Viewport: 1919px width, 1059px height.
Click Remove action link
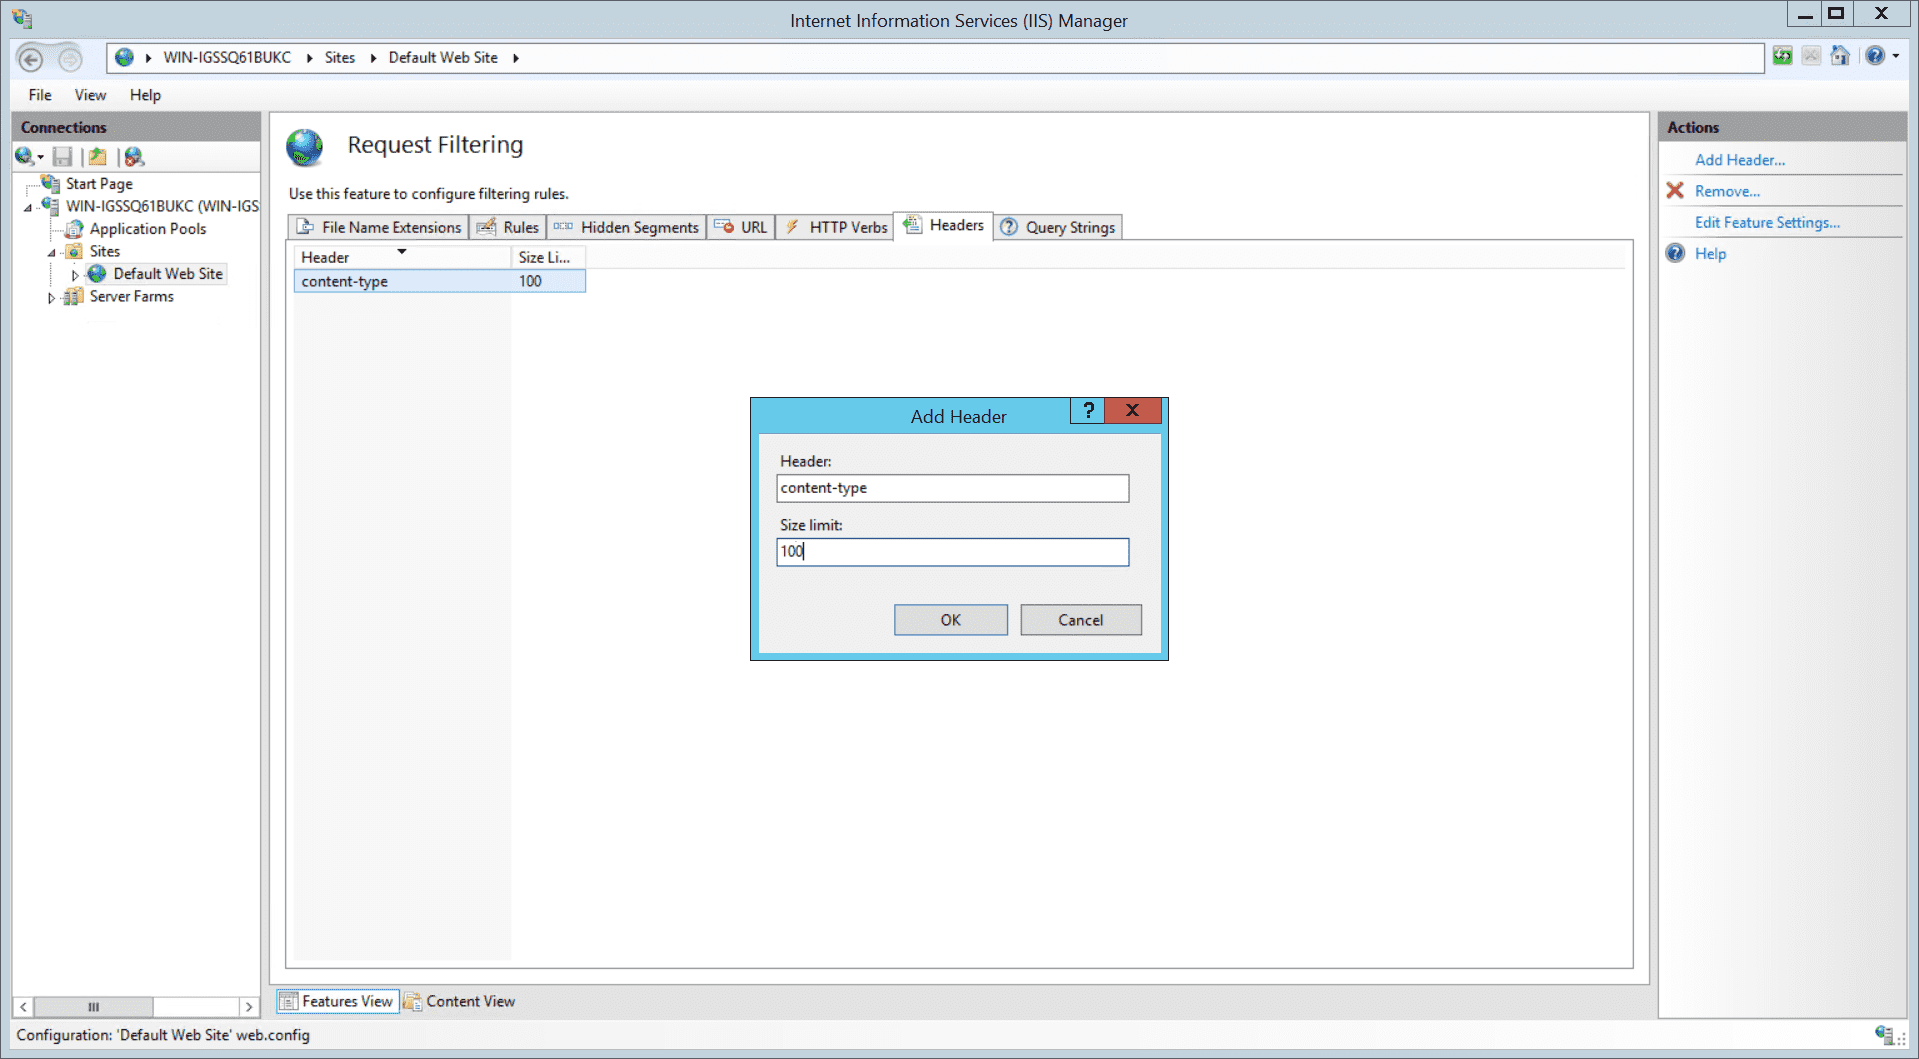click(1727, 191)
